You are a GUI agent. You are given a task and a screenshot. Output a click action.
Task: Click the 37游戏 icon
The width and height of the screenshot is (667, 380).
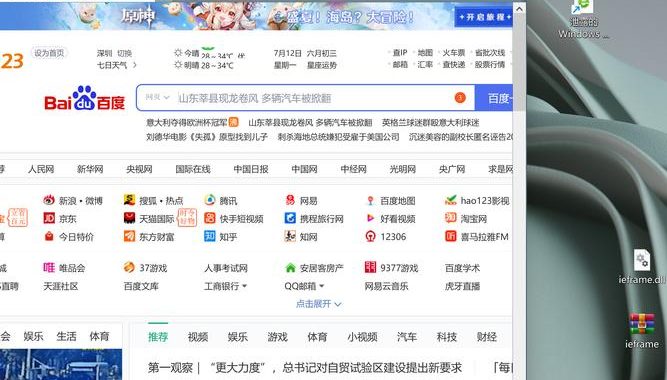click(x=129, y=267)
